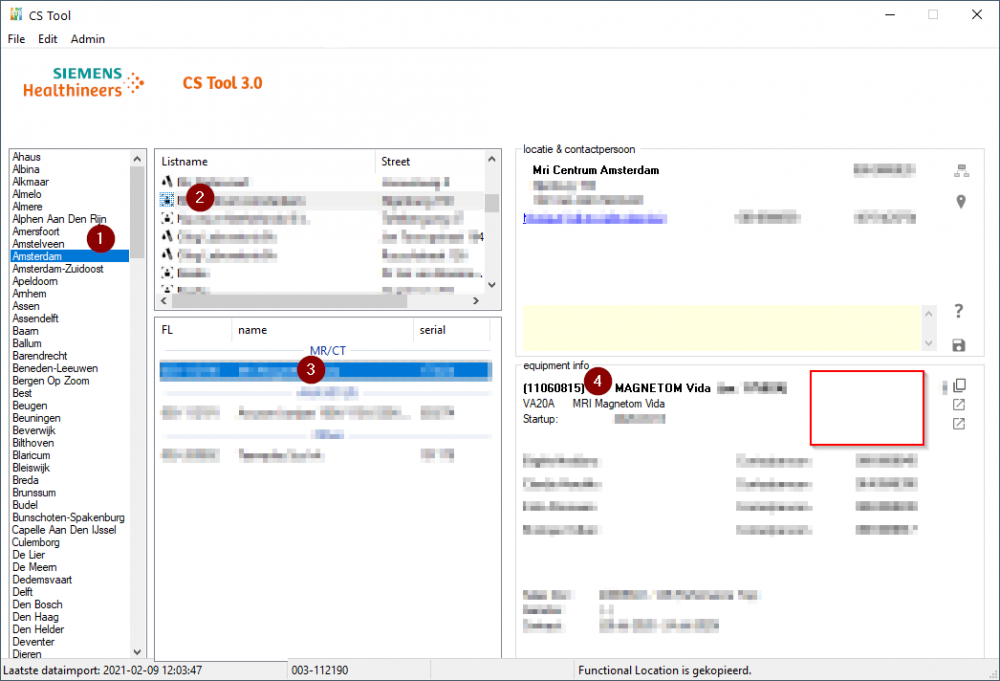This screenshot has width=1000, height=681.
Task: Select Assen in the city list
Action: (x=26, y=306)
